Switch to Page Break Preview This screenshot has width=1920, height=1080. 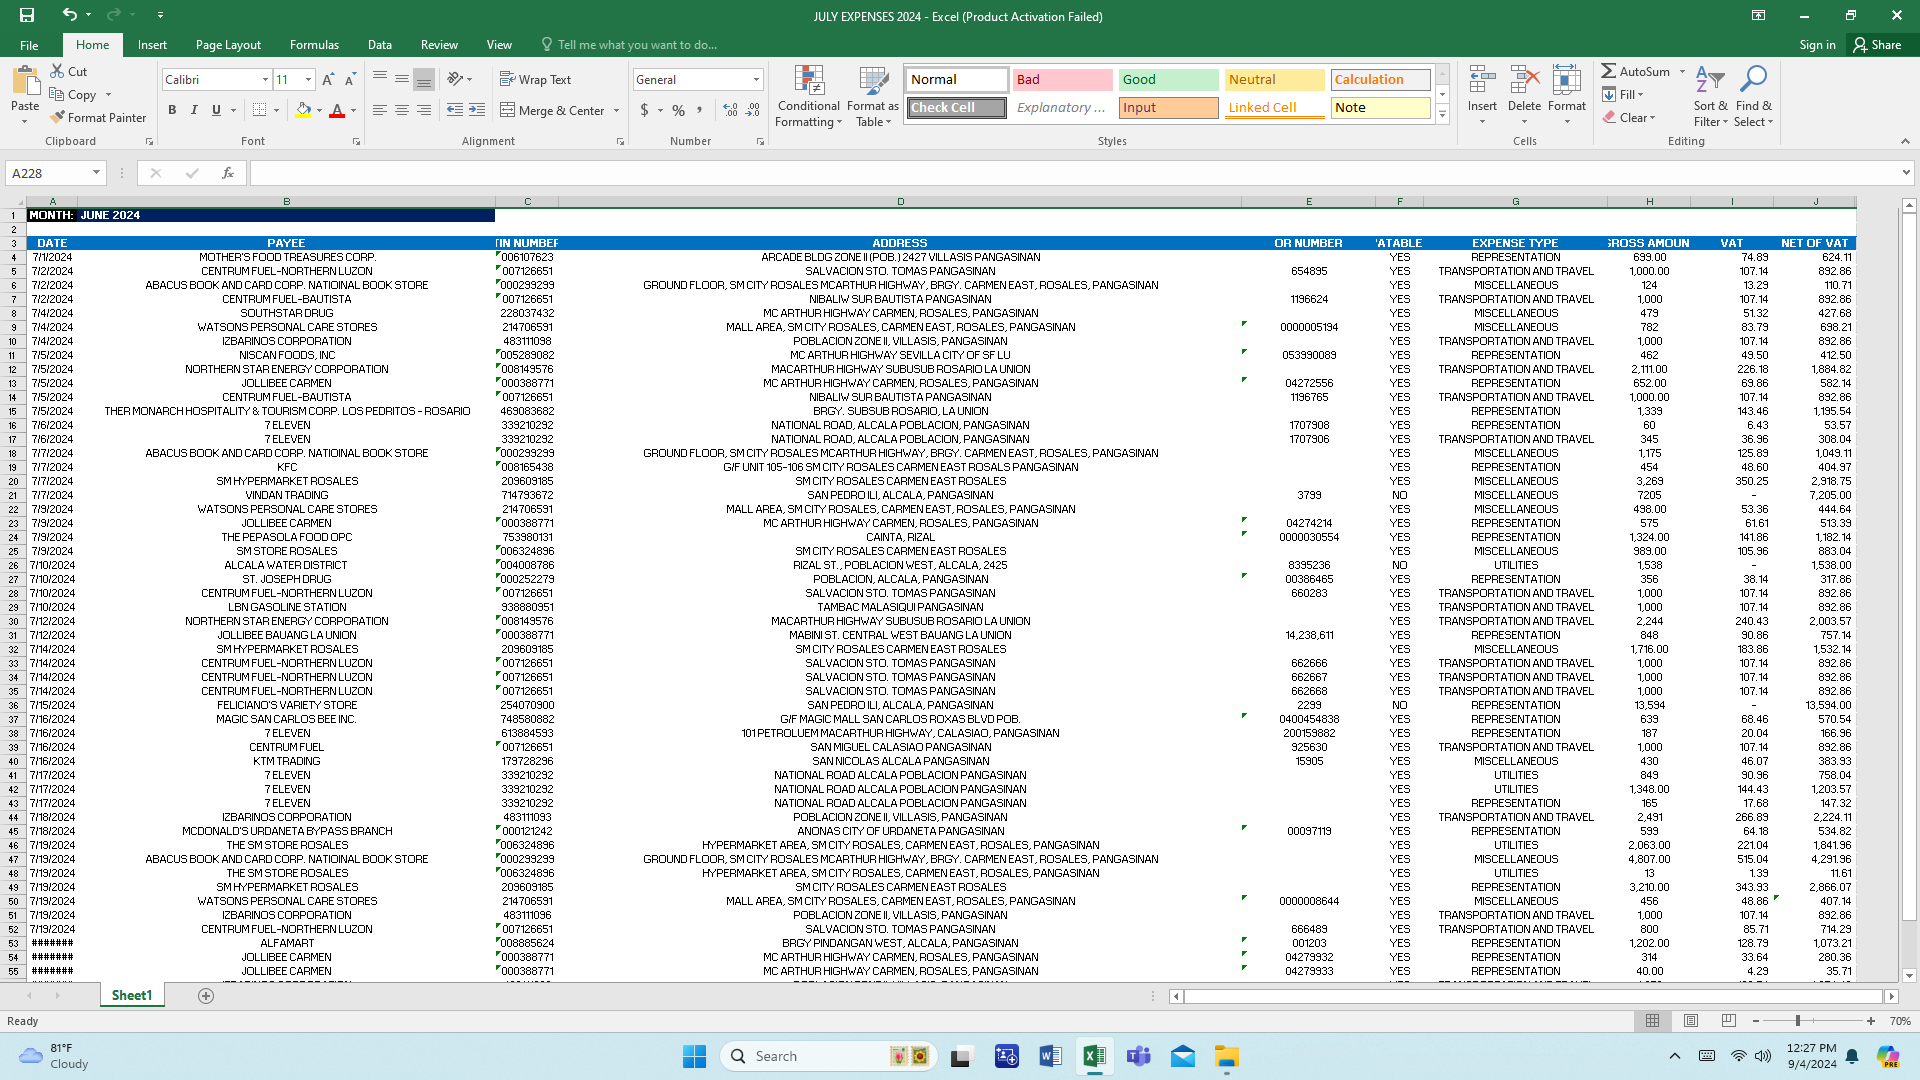[1729, 1021]
